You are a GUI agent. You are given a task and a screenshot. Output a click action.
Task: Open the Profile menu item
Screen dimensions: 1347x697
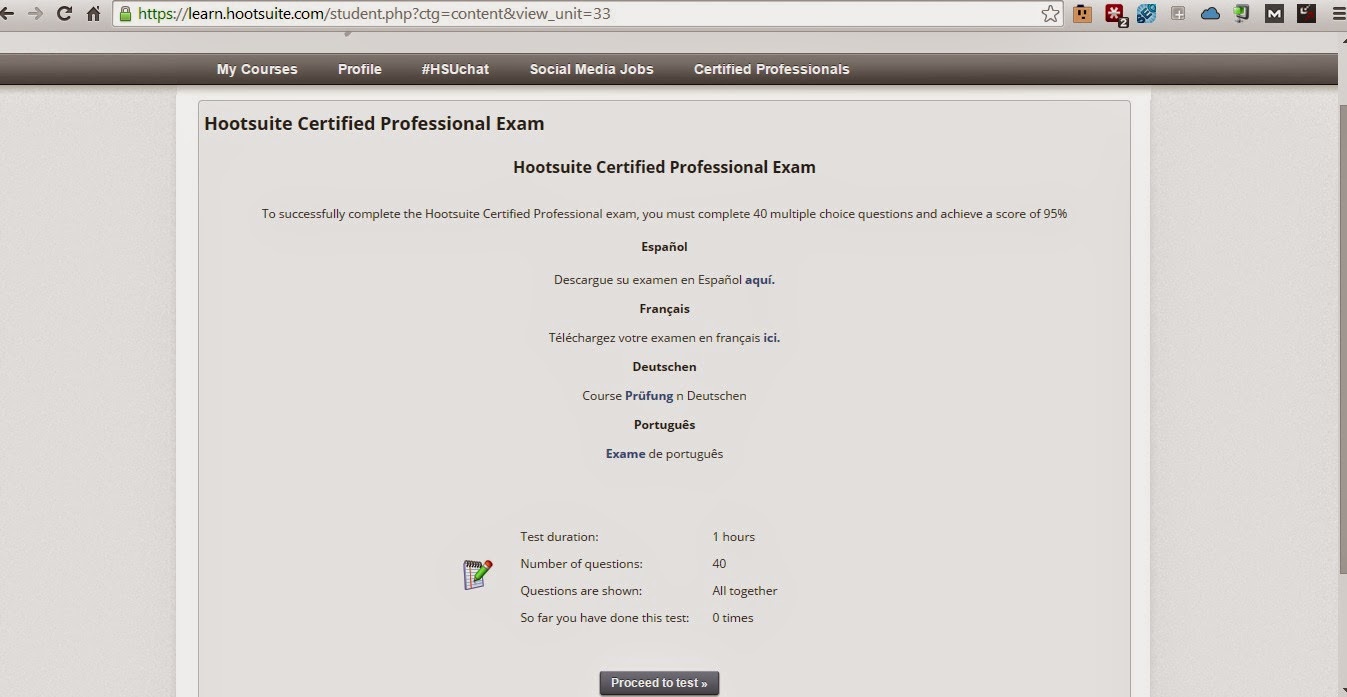[x=360, y=69]
